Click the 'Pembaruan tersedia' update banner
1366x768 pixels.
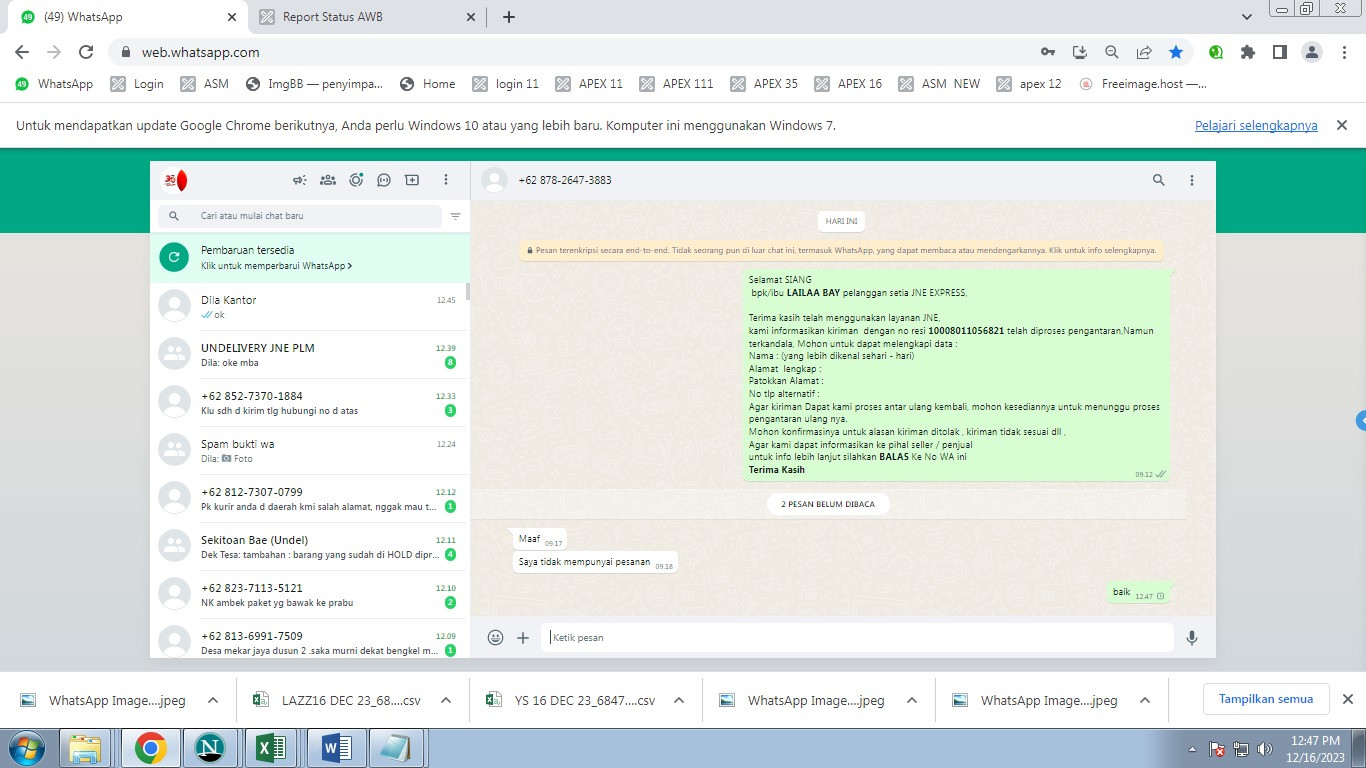310,258
